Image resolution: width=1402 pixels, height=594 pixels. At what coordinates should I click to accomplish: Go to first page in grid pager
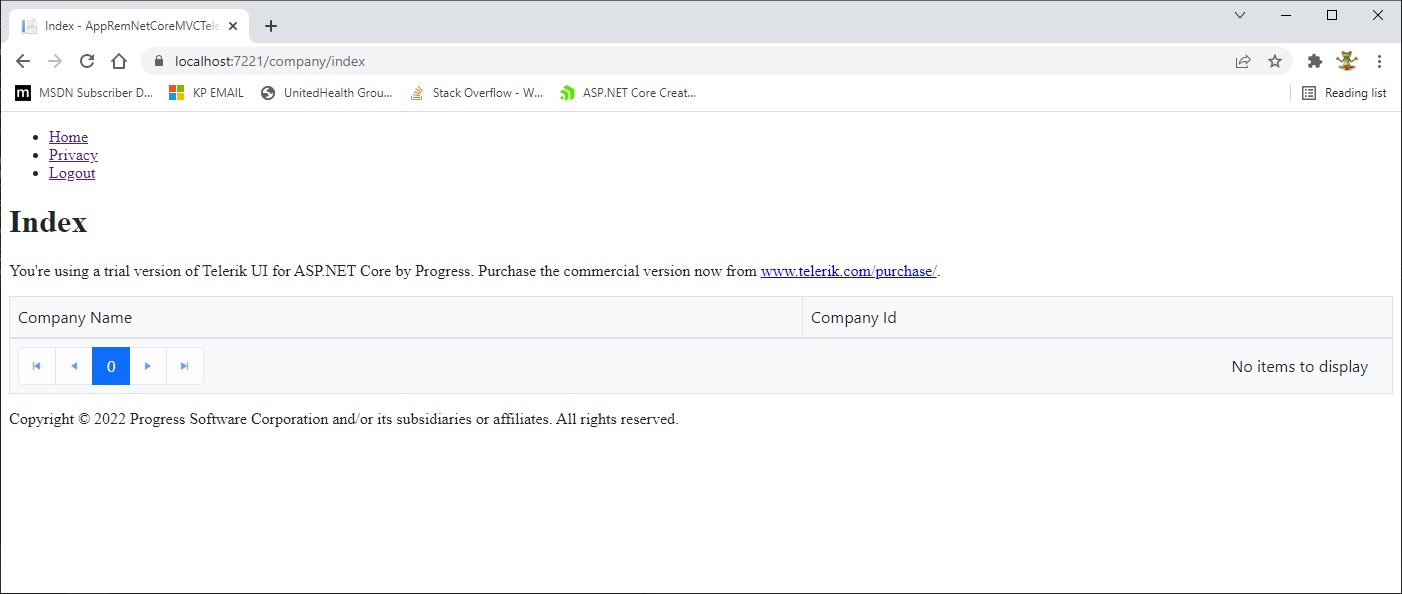37,366
